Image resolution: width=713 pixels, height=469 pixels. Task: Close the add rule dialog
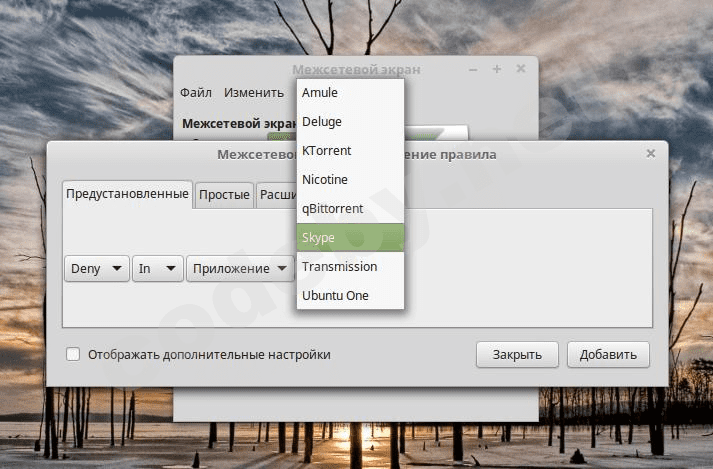point(651,154)
